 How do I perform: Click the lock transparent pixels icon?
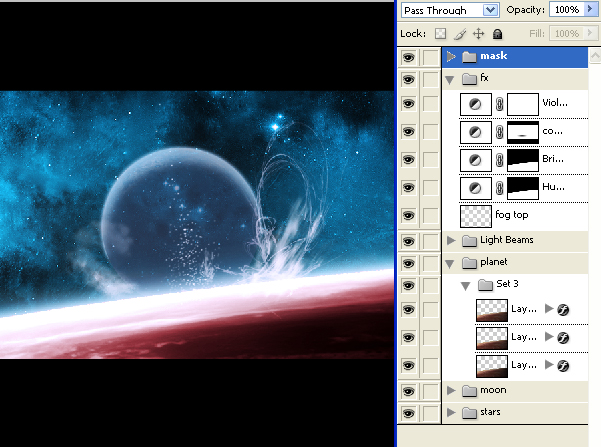(x=441, y=34)
